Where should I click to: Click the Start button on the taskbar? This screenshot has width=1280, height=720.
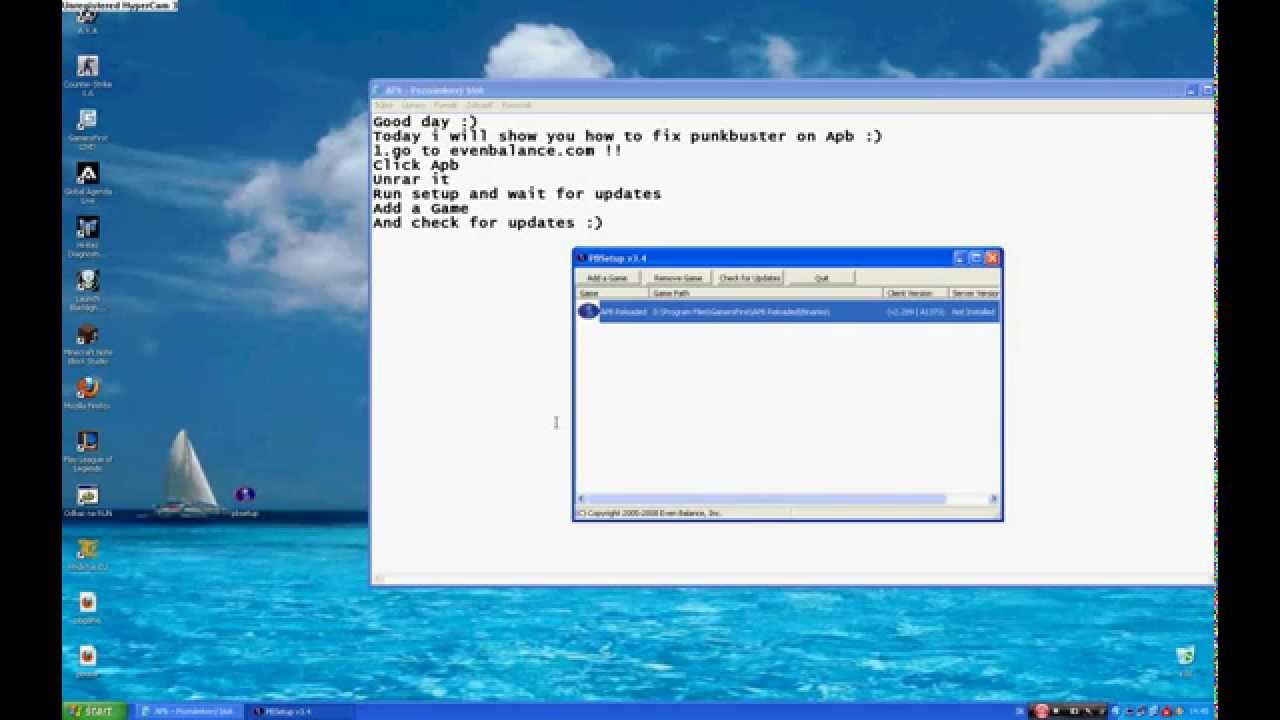pos(94,711)
